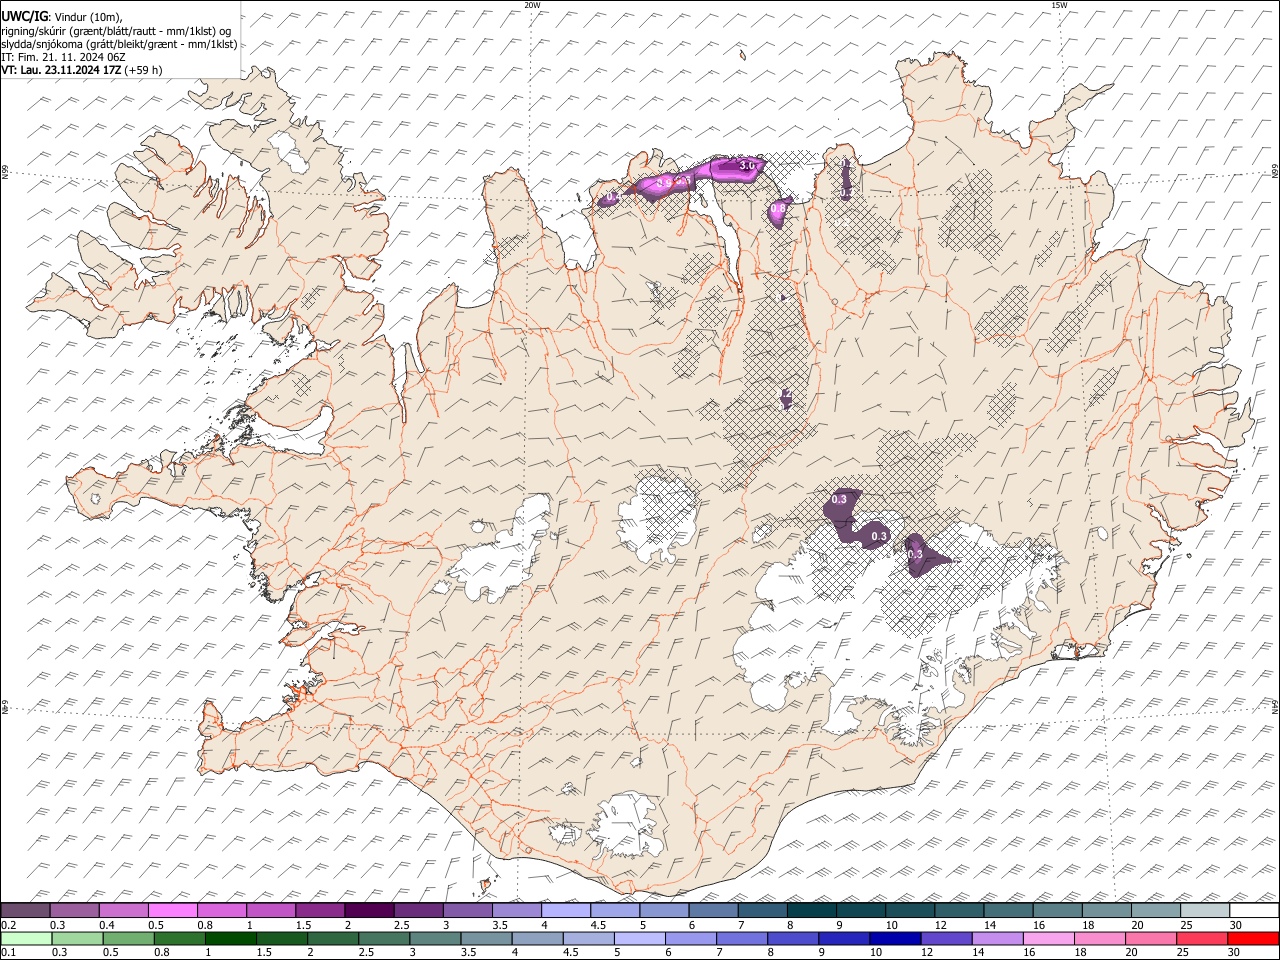The width and height of the screenshot is (1280, 960).
Task: Select the bottom-row green swatch between 0.3 and 0.5
Action: click(77, 938)
